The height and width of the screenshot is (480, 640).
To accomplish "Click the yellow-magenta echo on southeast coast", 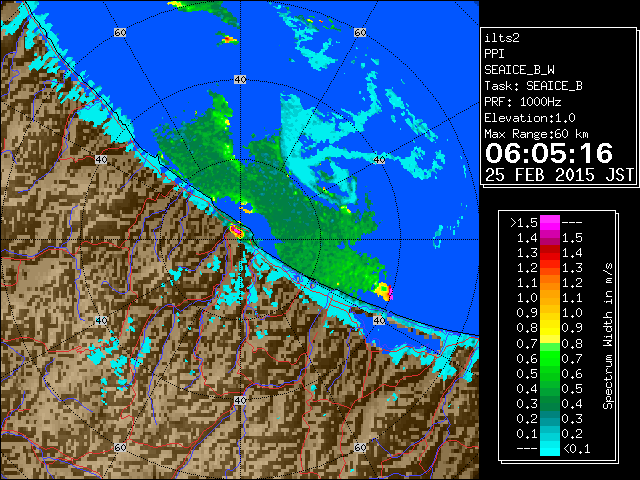I will pos(384,291).
